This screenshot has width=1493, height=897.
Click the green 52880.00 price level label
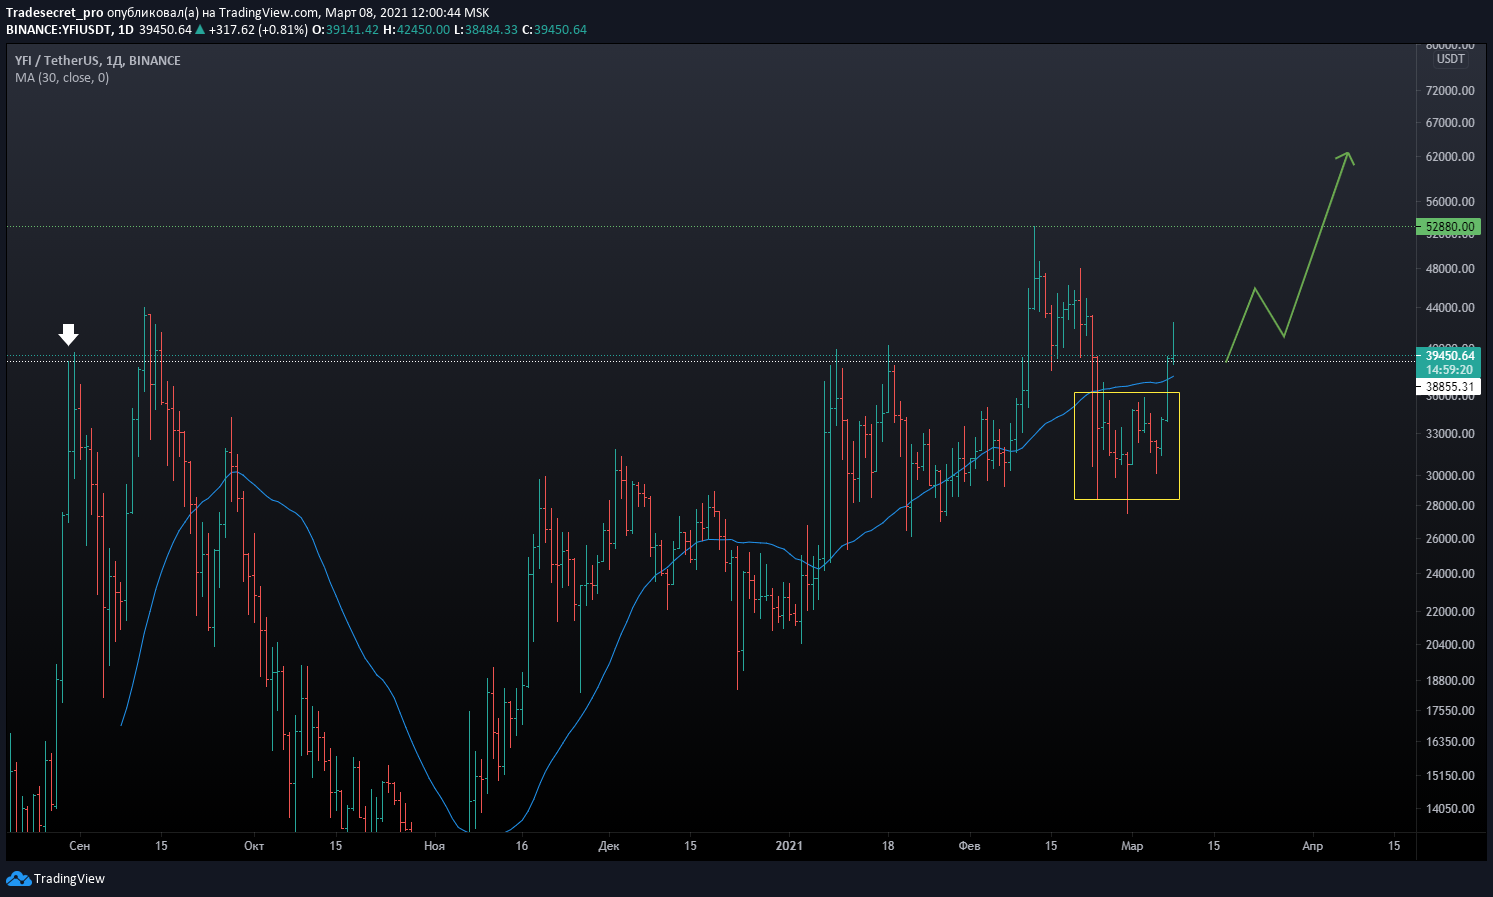point(1449,227)
